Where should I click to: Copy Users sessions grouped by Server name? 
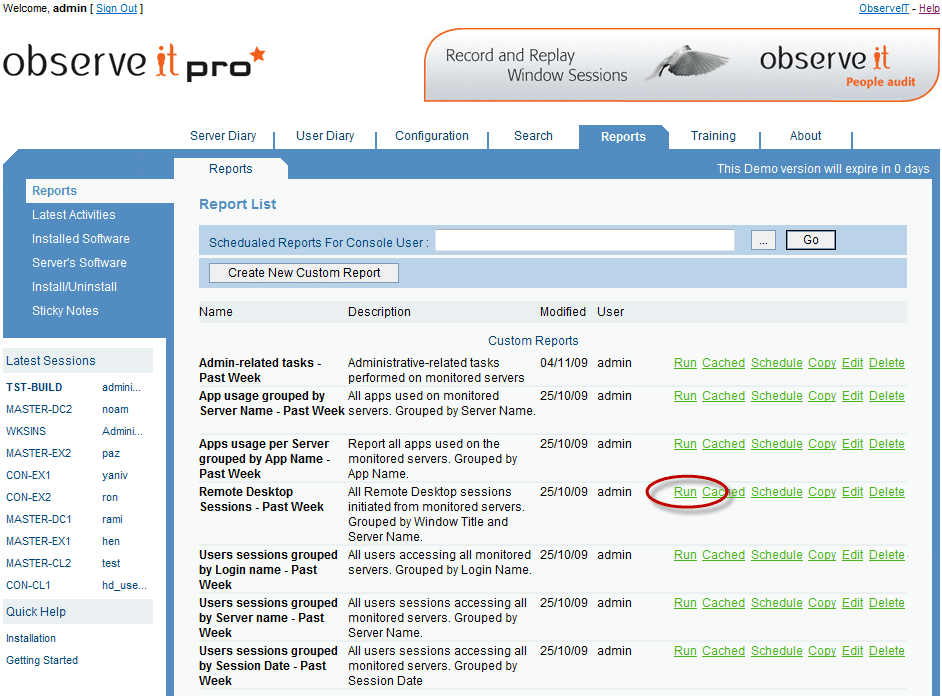tap(822, 603)
